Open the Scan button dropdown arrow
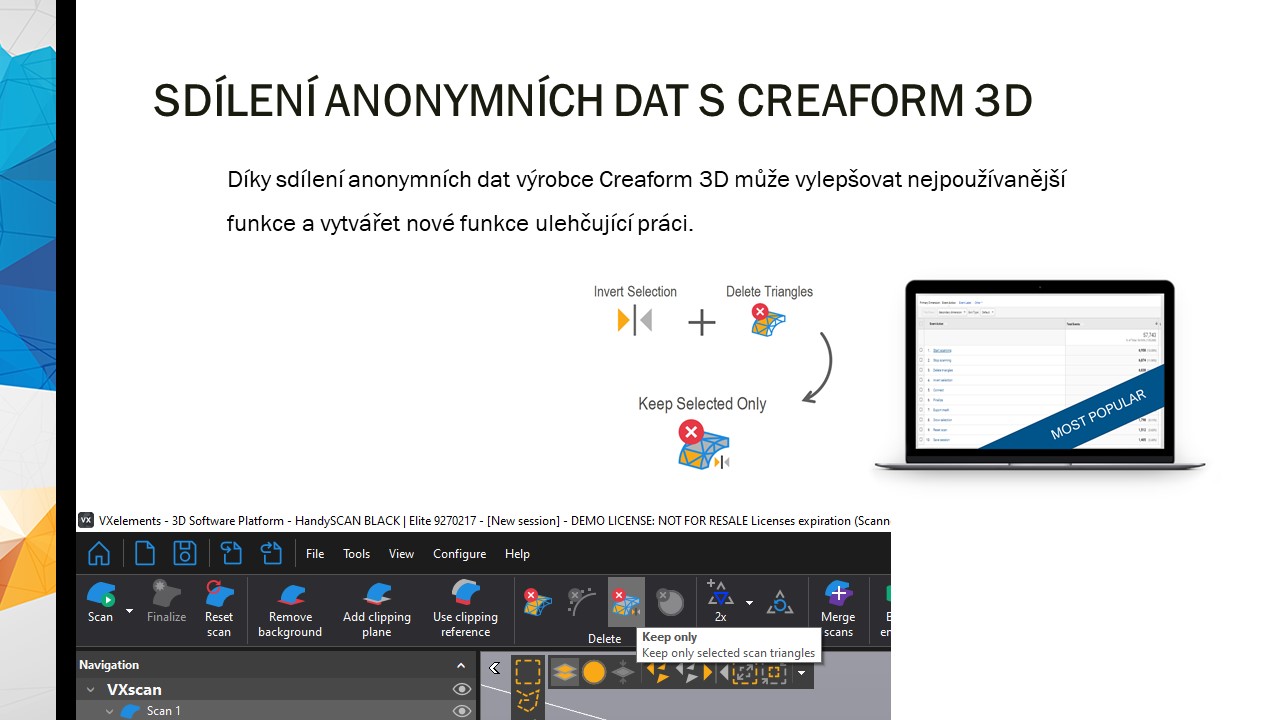This screenshot has height=720, width=1280. pos(129,610)
